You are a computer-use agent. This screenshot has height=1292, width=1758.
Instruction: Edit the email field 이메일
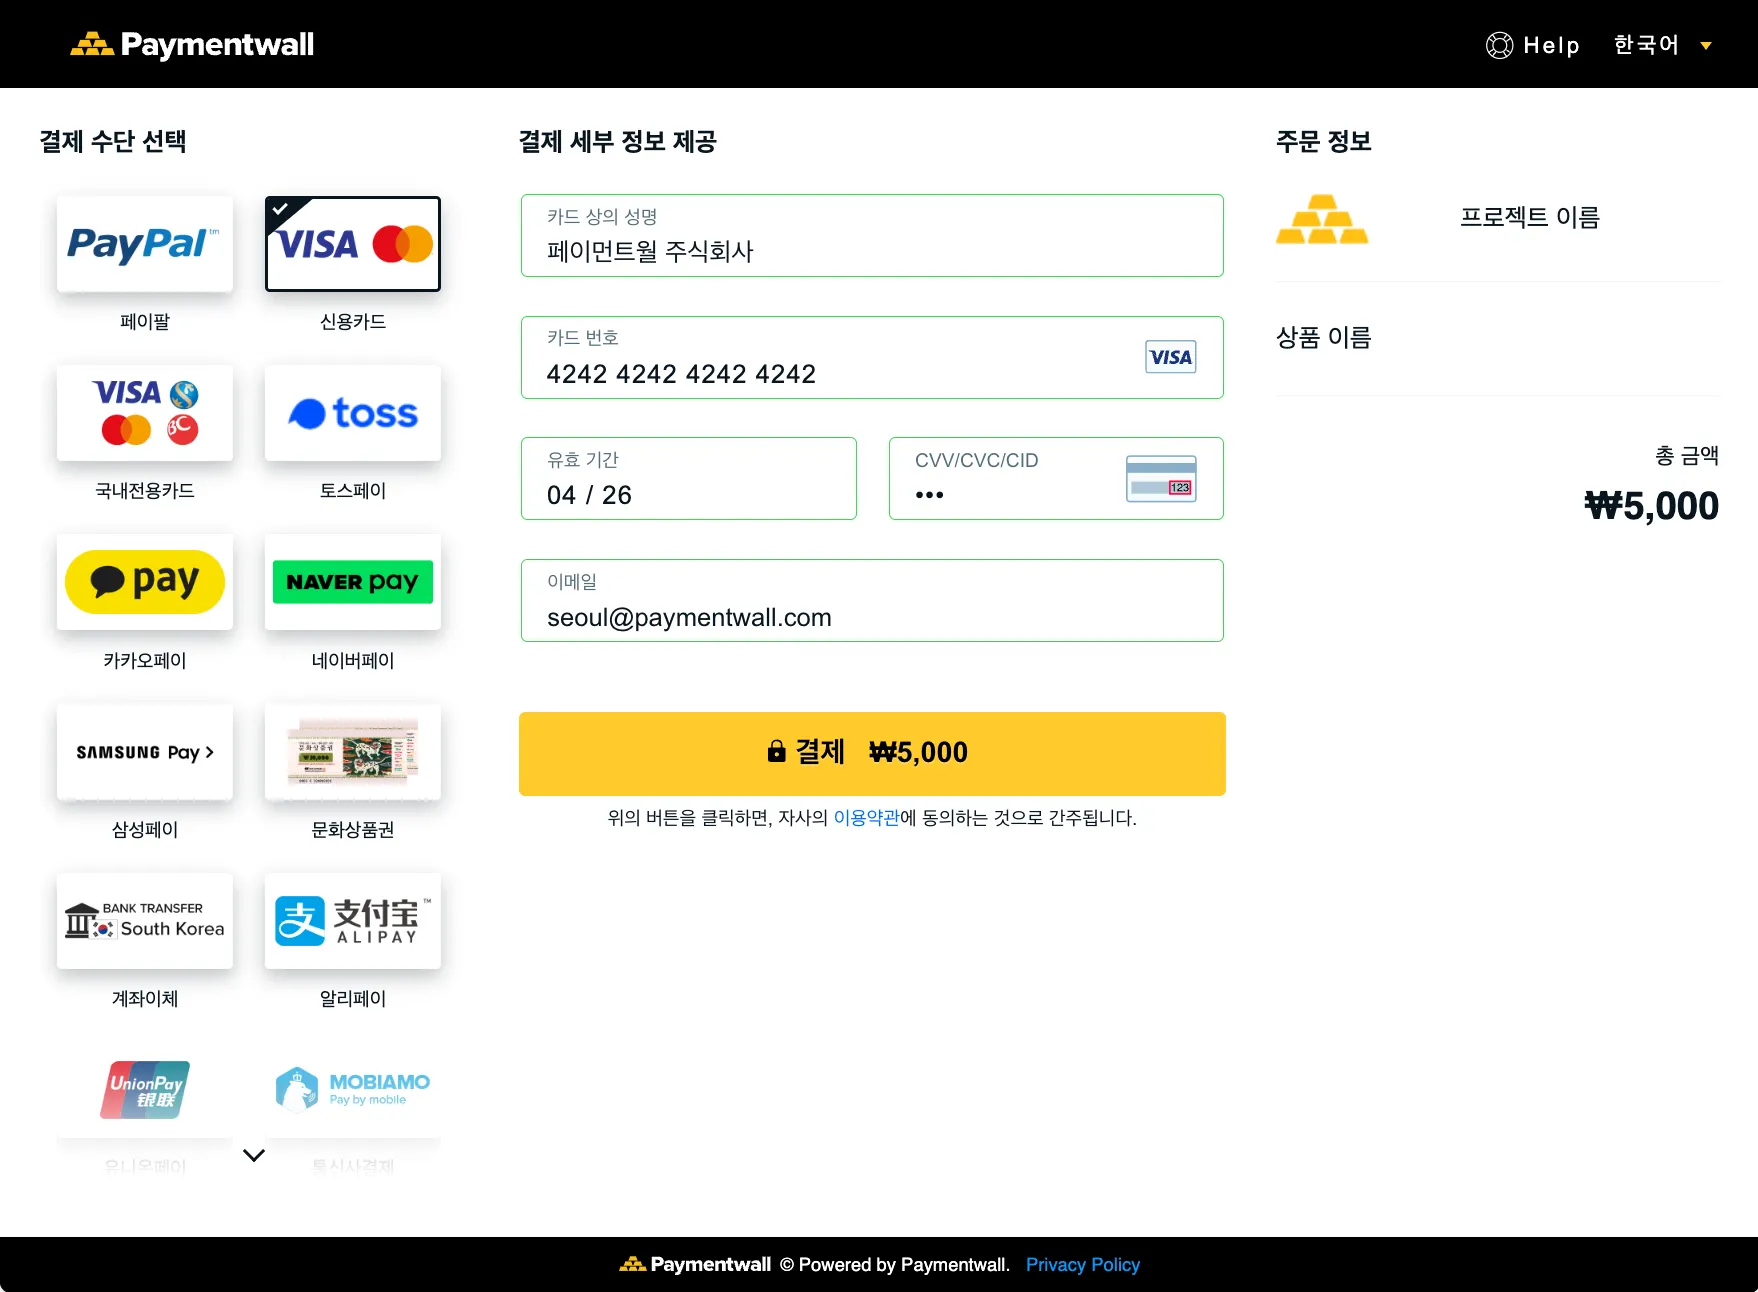(x=872, y=601)
